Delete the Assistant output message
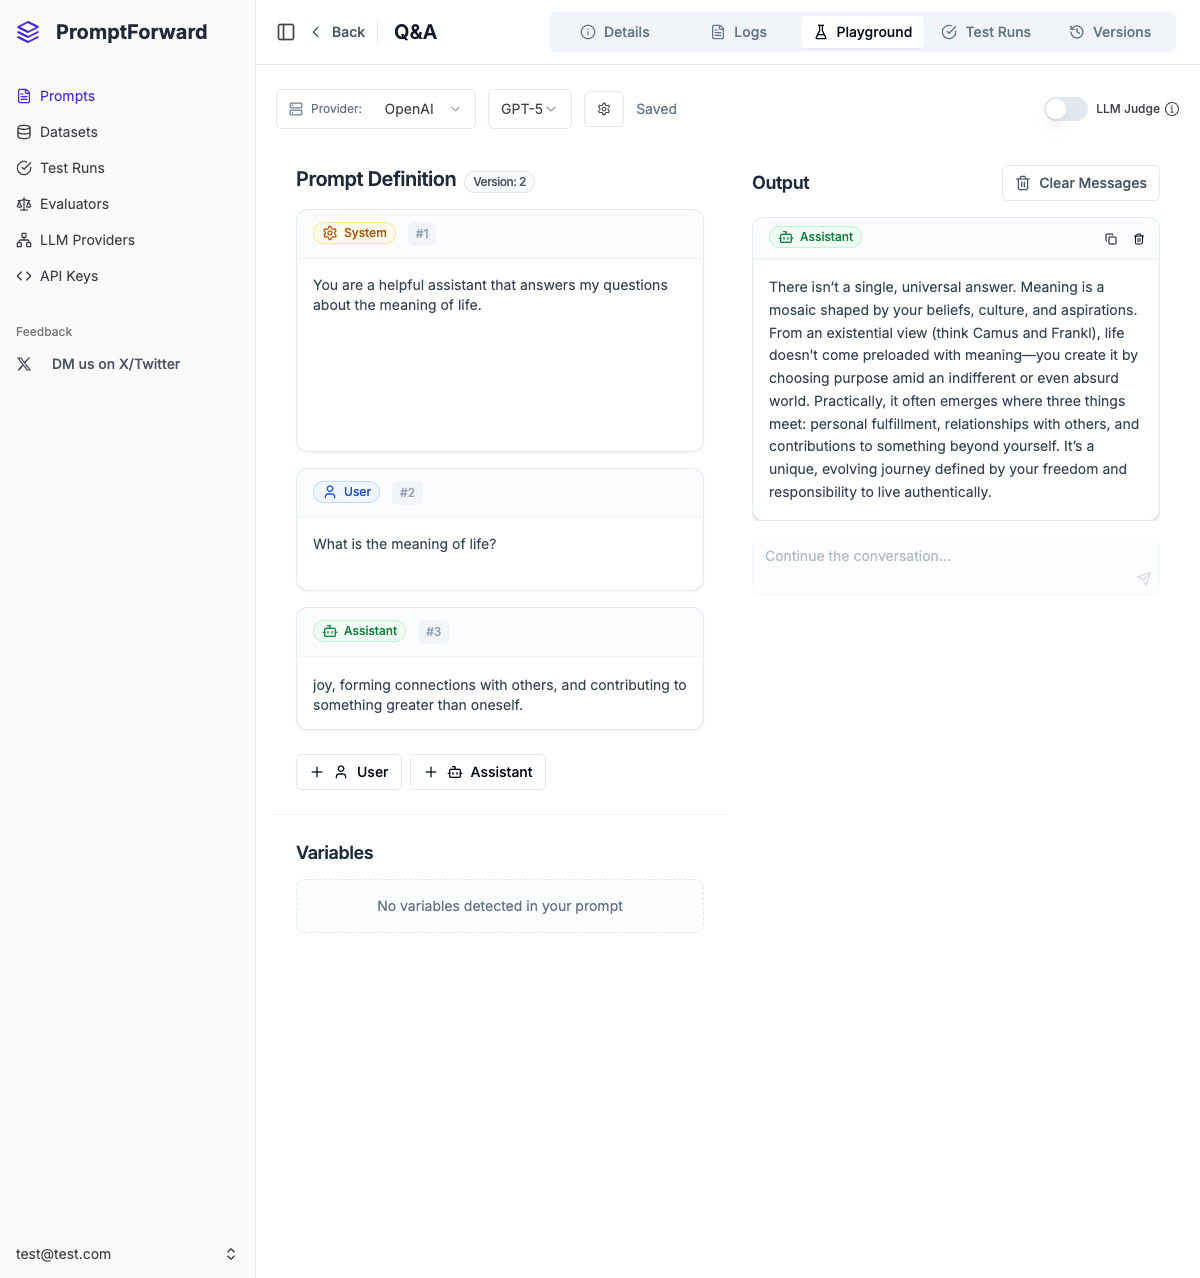 (x=1139, y=239)
